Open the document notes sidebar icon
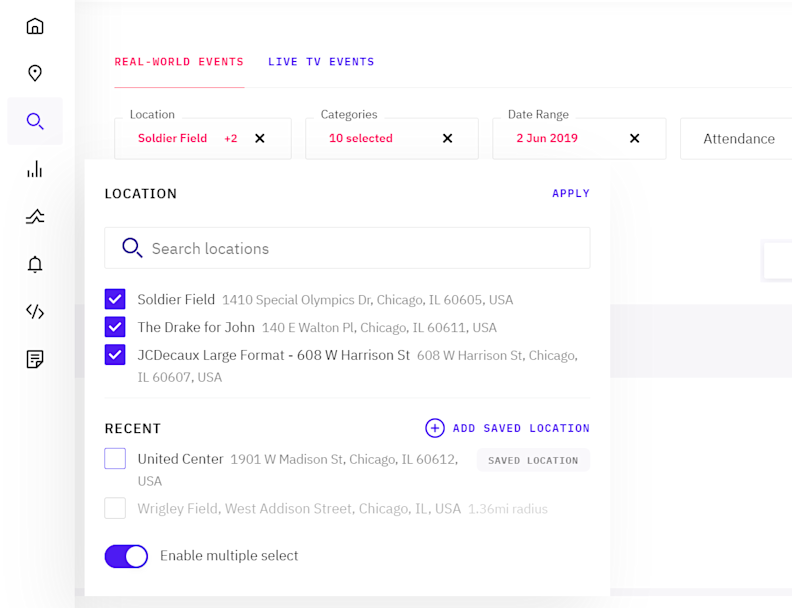 pos(35,359)
